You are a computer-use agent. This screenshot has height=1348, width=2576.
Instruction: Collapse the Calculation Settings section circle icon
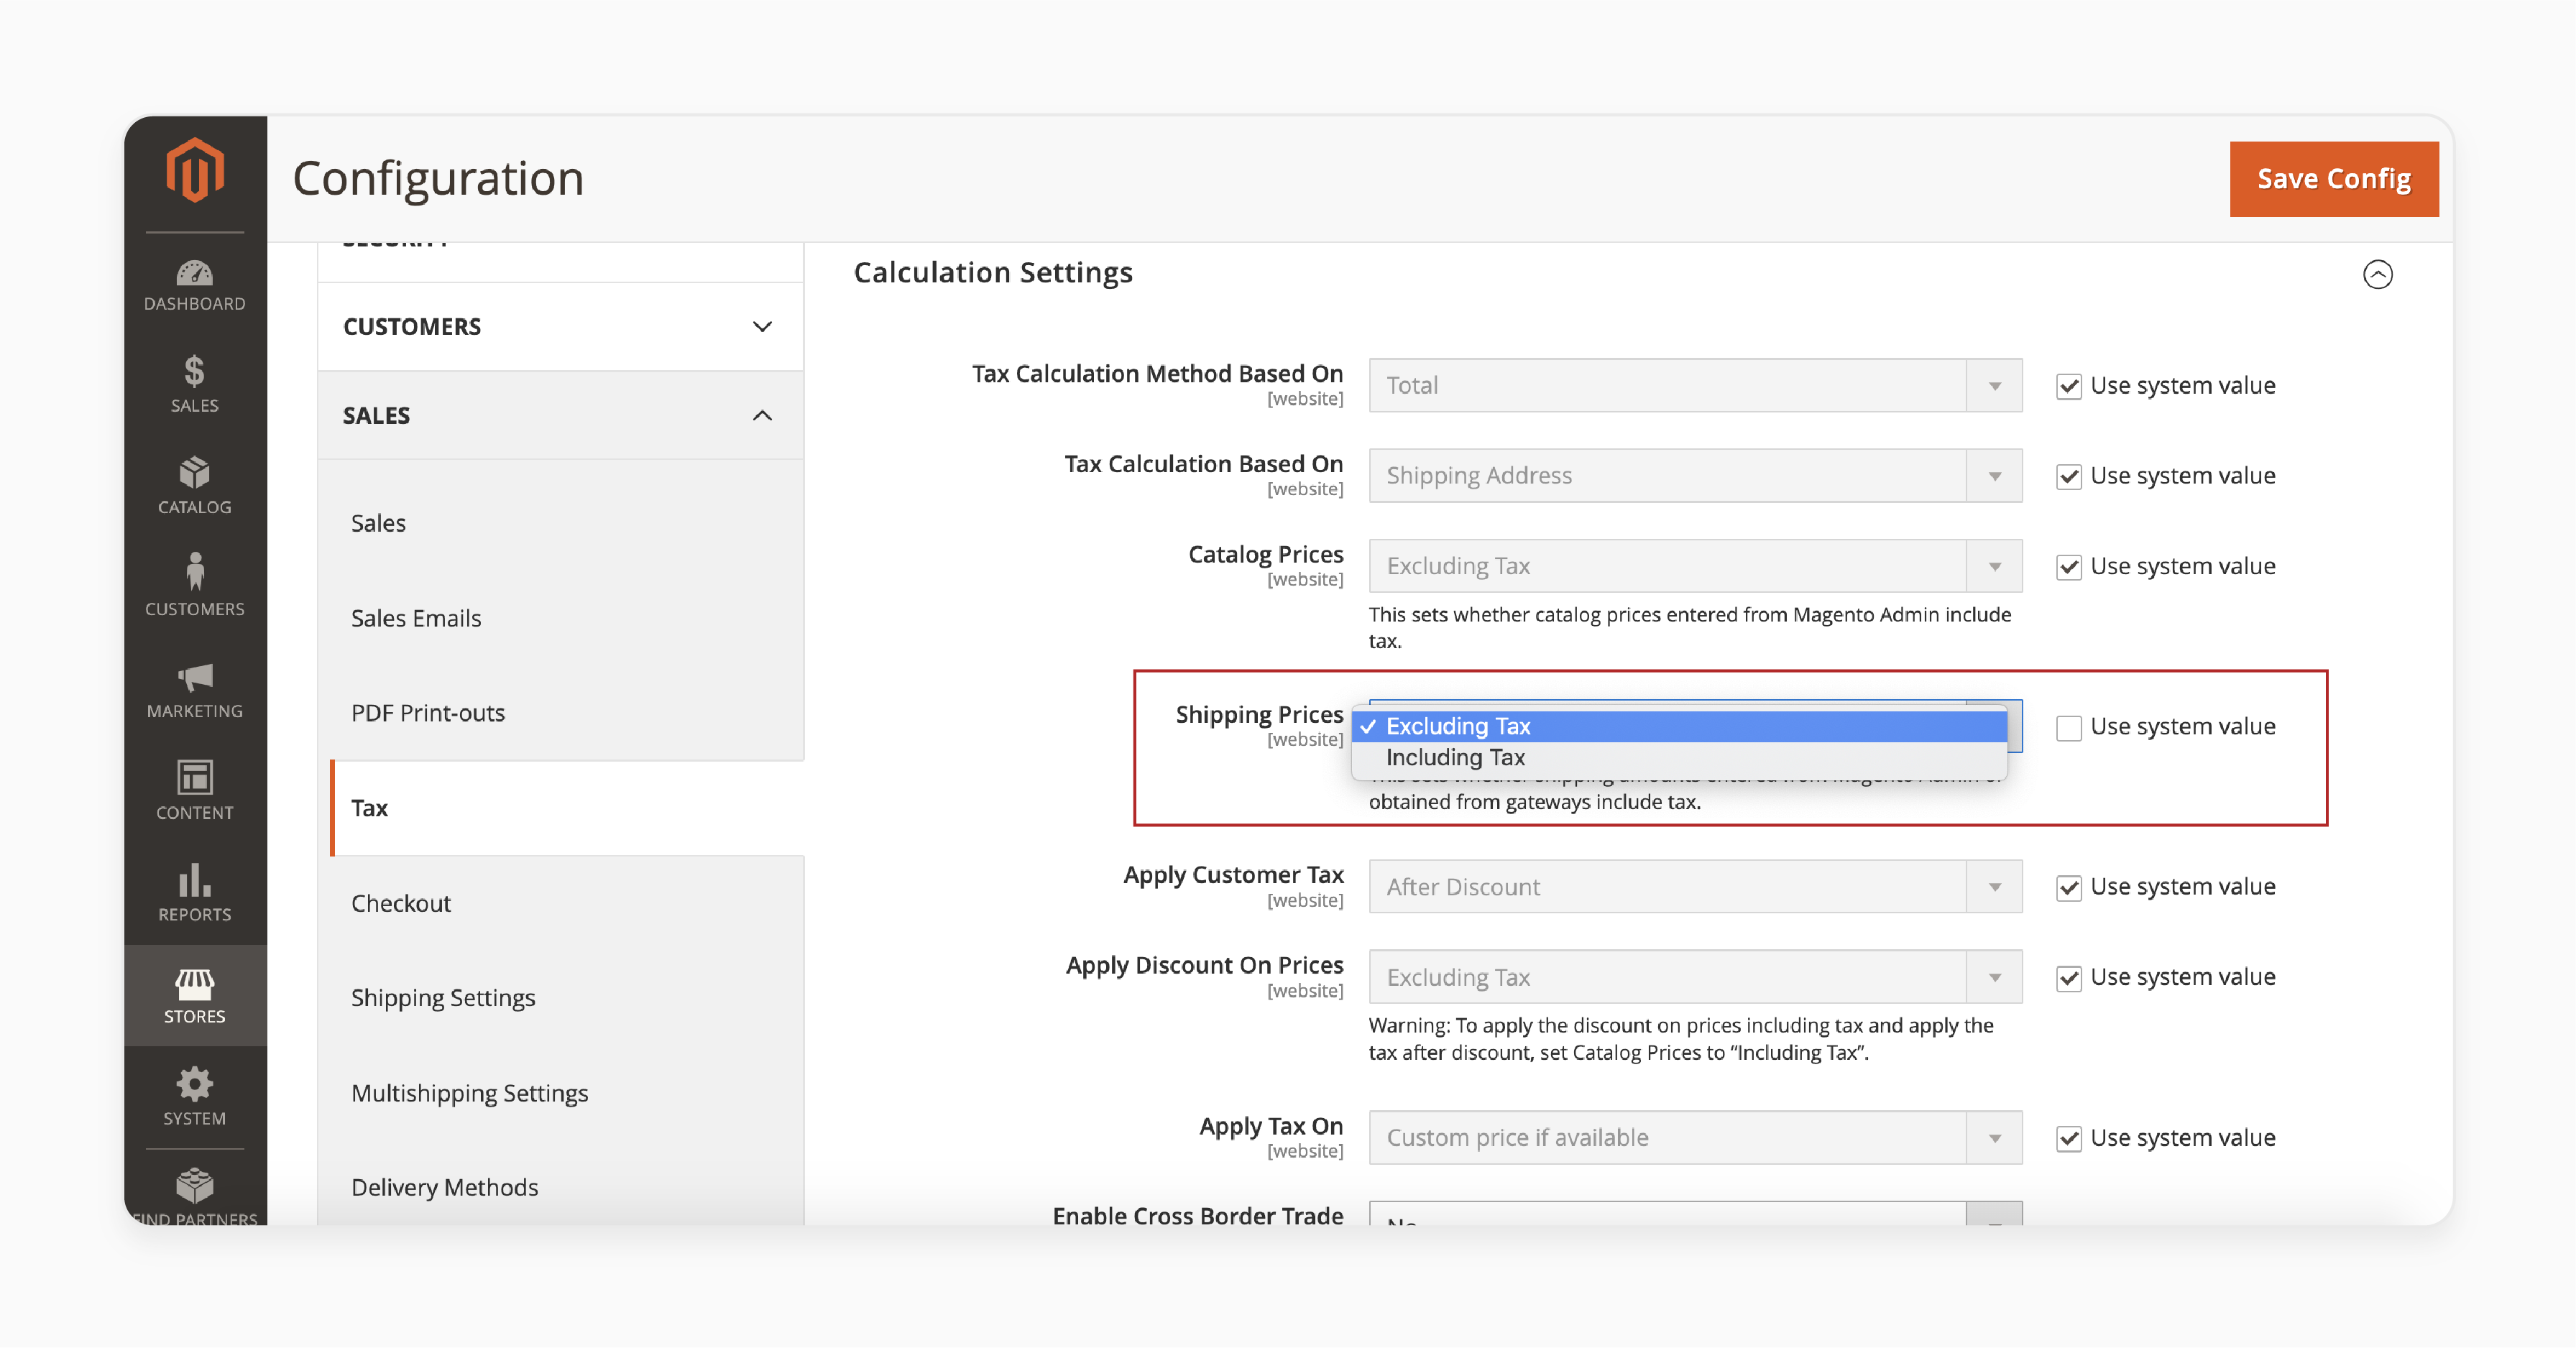point(2377,274)
